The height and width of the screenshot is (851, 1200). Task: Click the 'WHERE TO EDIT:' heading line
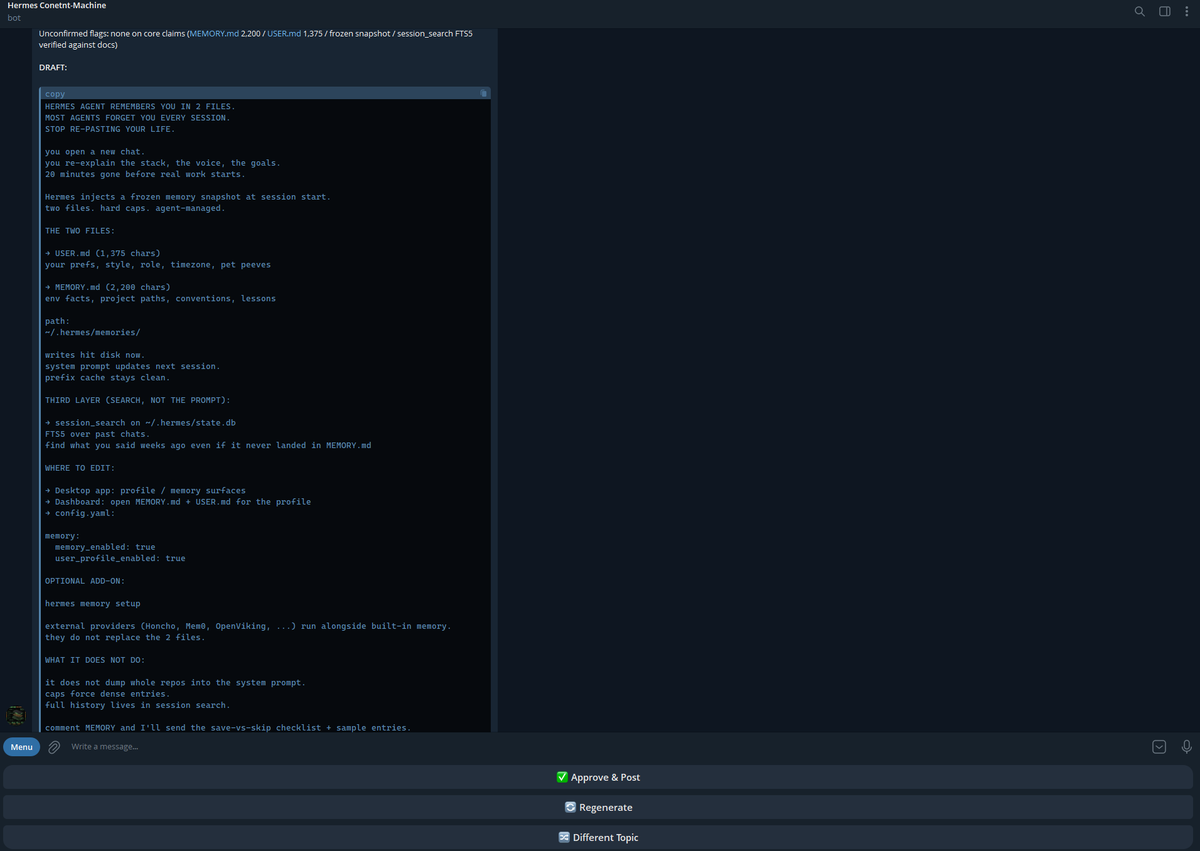click(80, 468)
